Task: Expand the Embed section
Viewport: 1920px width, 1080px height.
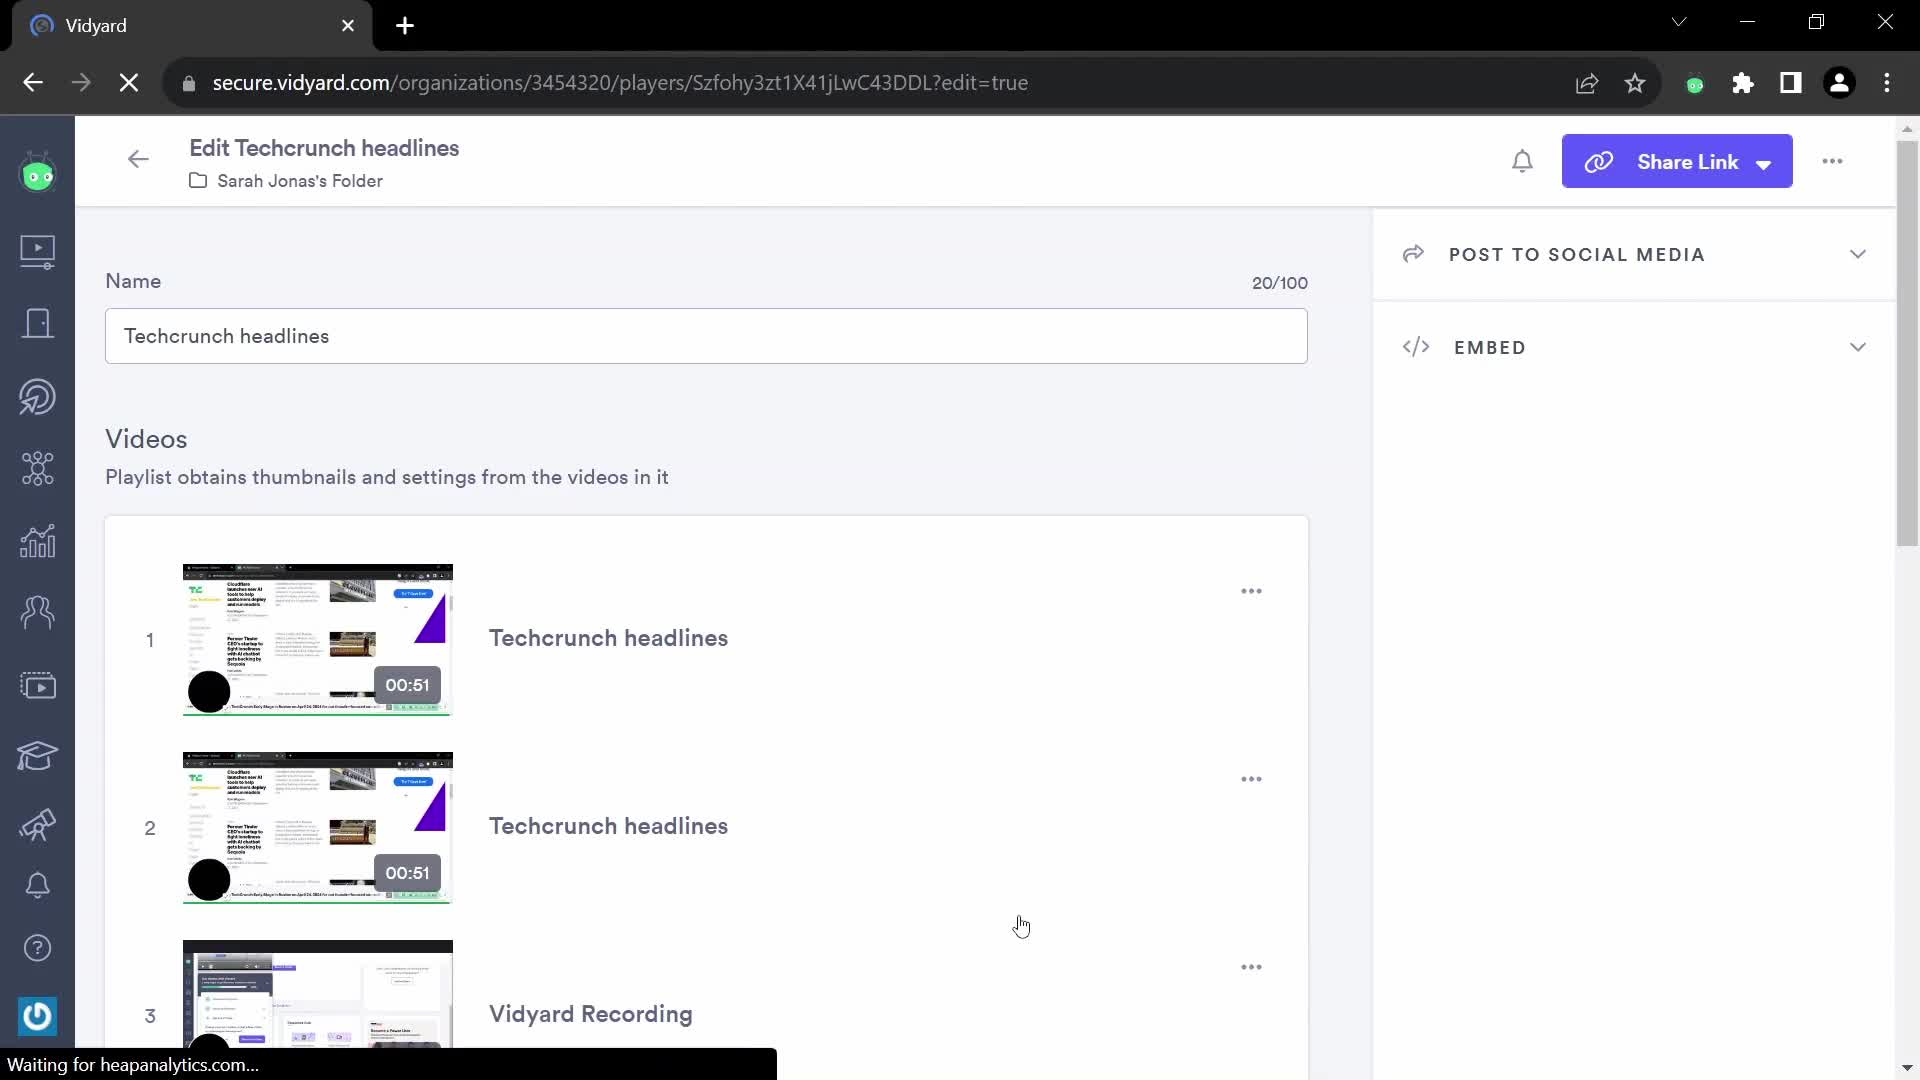Action: point(1859,347)
